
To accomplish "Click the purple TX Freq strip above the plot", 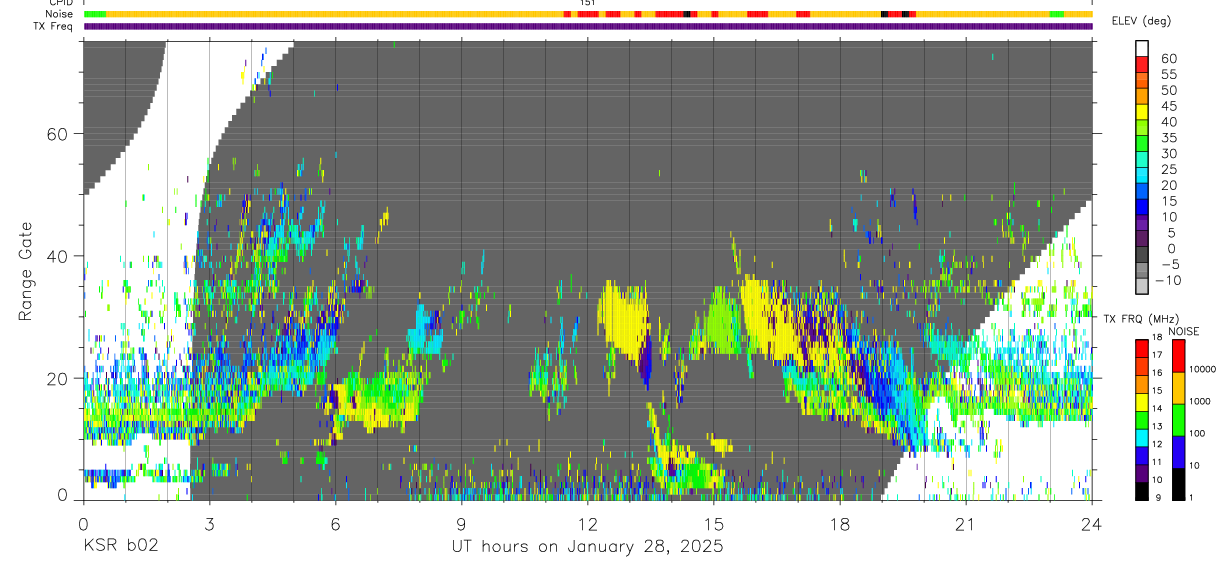I will [x=588, y=26].
